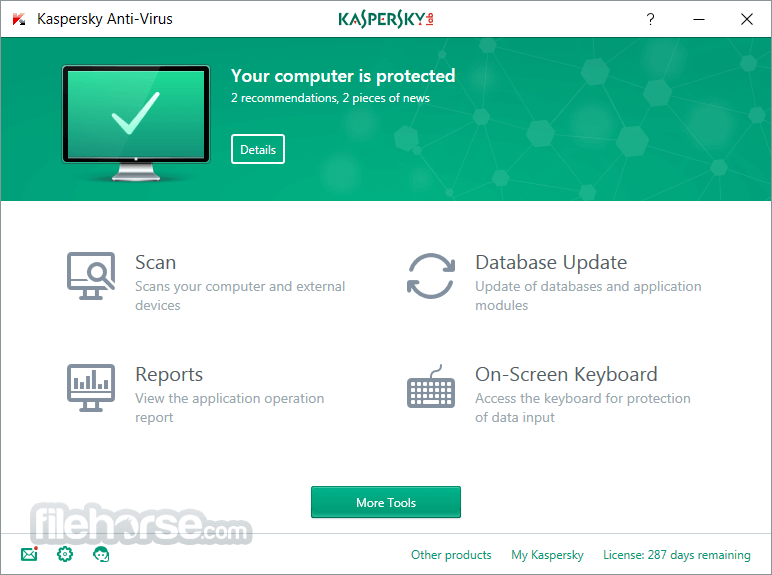Viewport: 772px width, 575px height.
Task: Click License: 287 days remaining link
Action: (x=676, y=555)
